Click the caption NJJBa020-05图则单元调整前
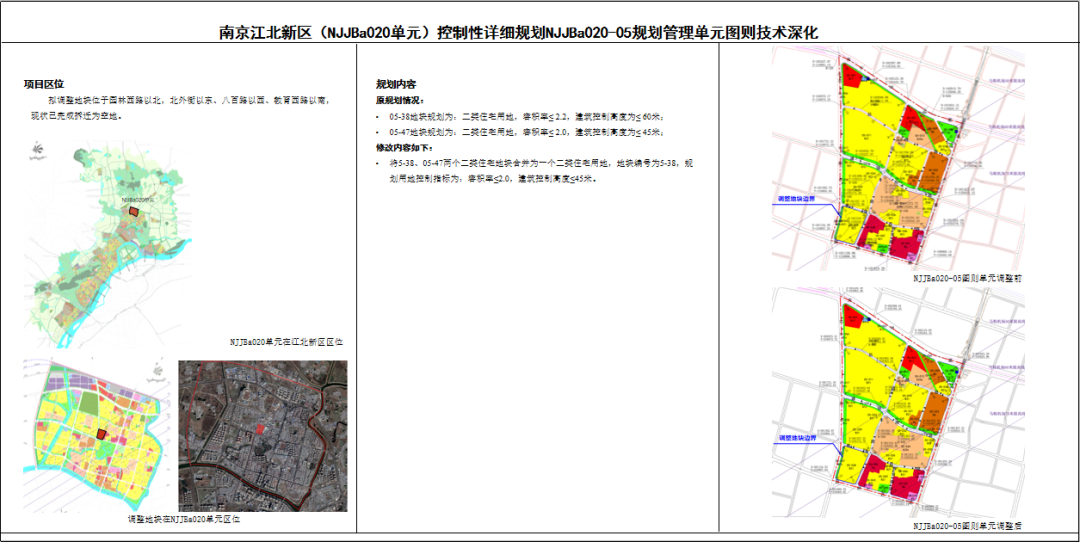Image resolution: width=1080 pixels, height=542 pixels. pyautogui.click(x=967, y=279)
